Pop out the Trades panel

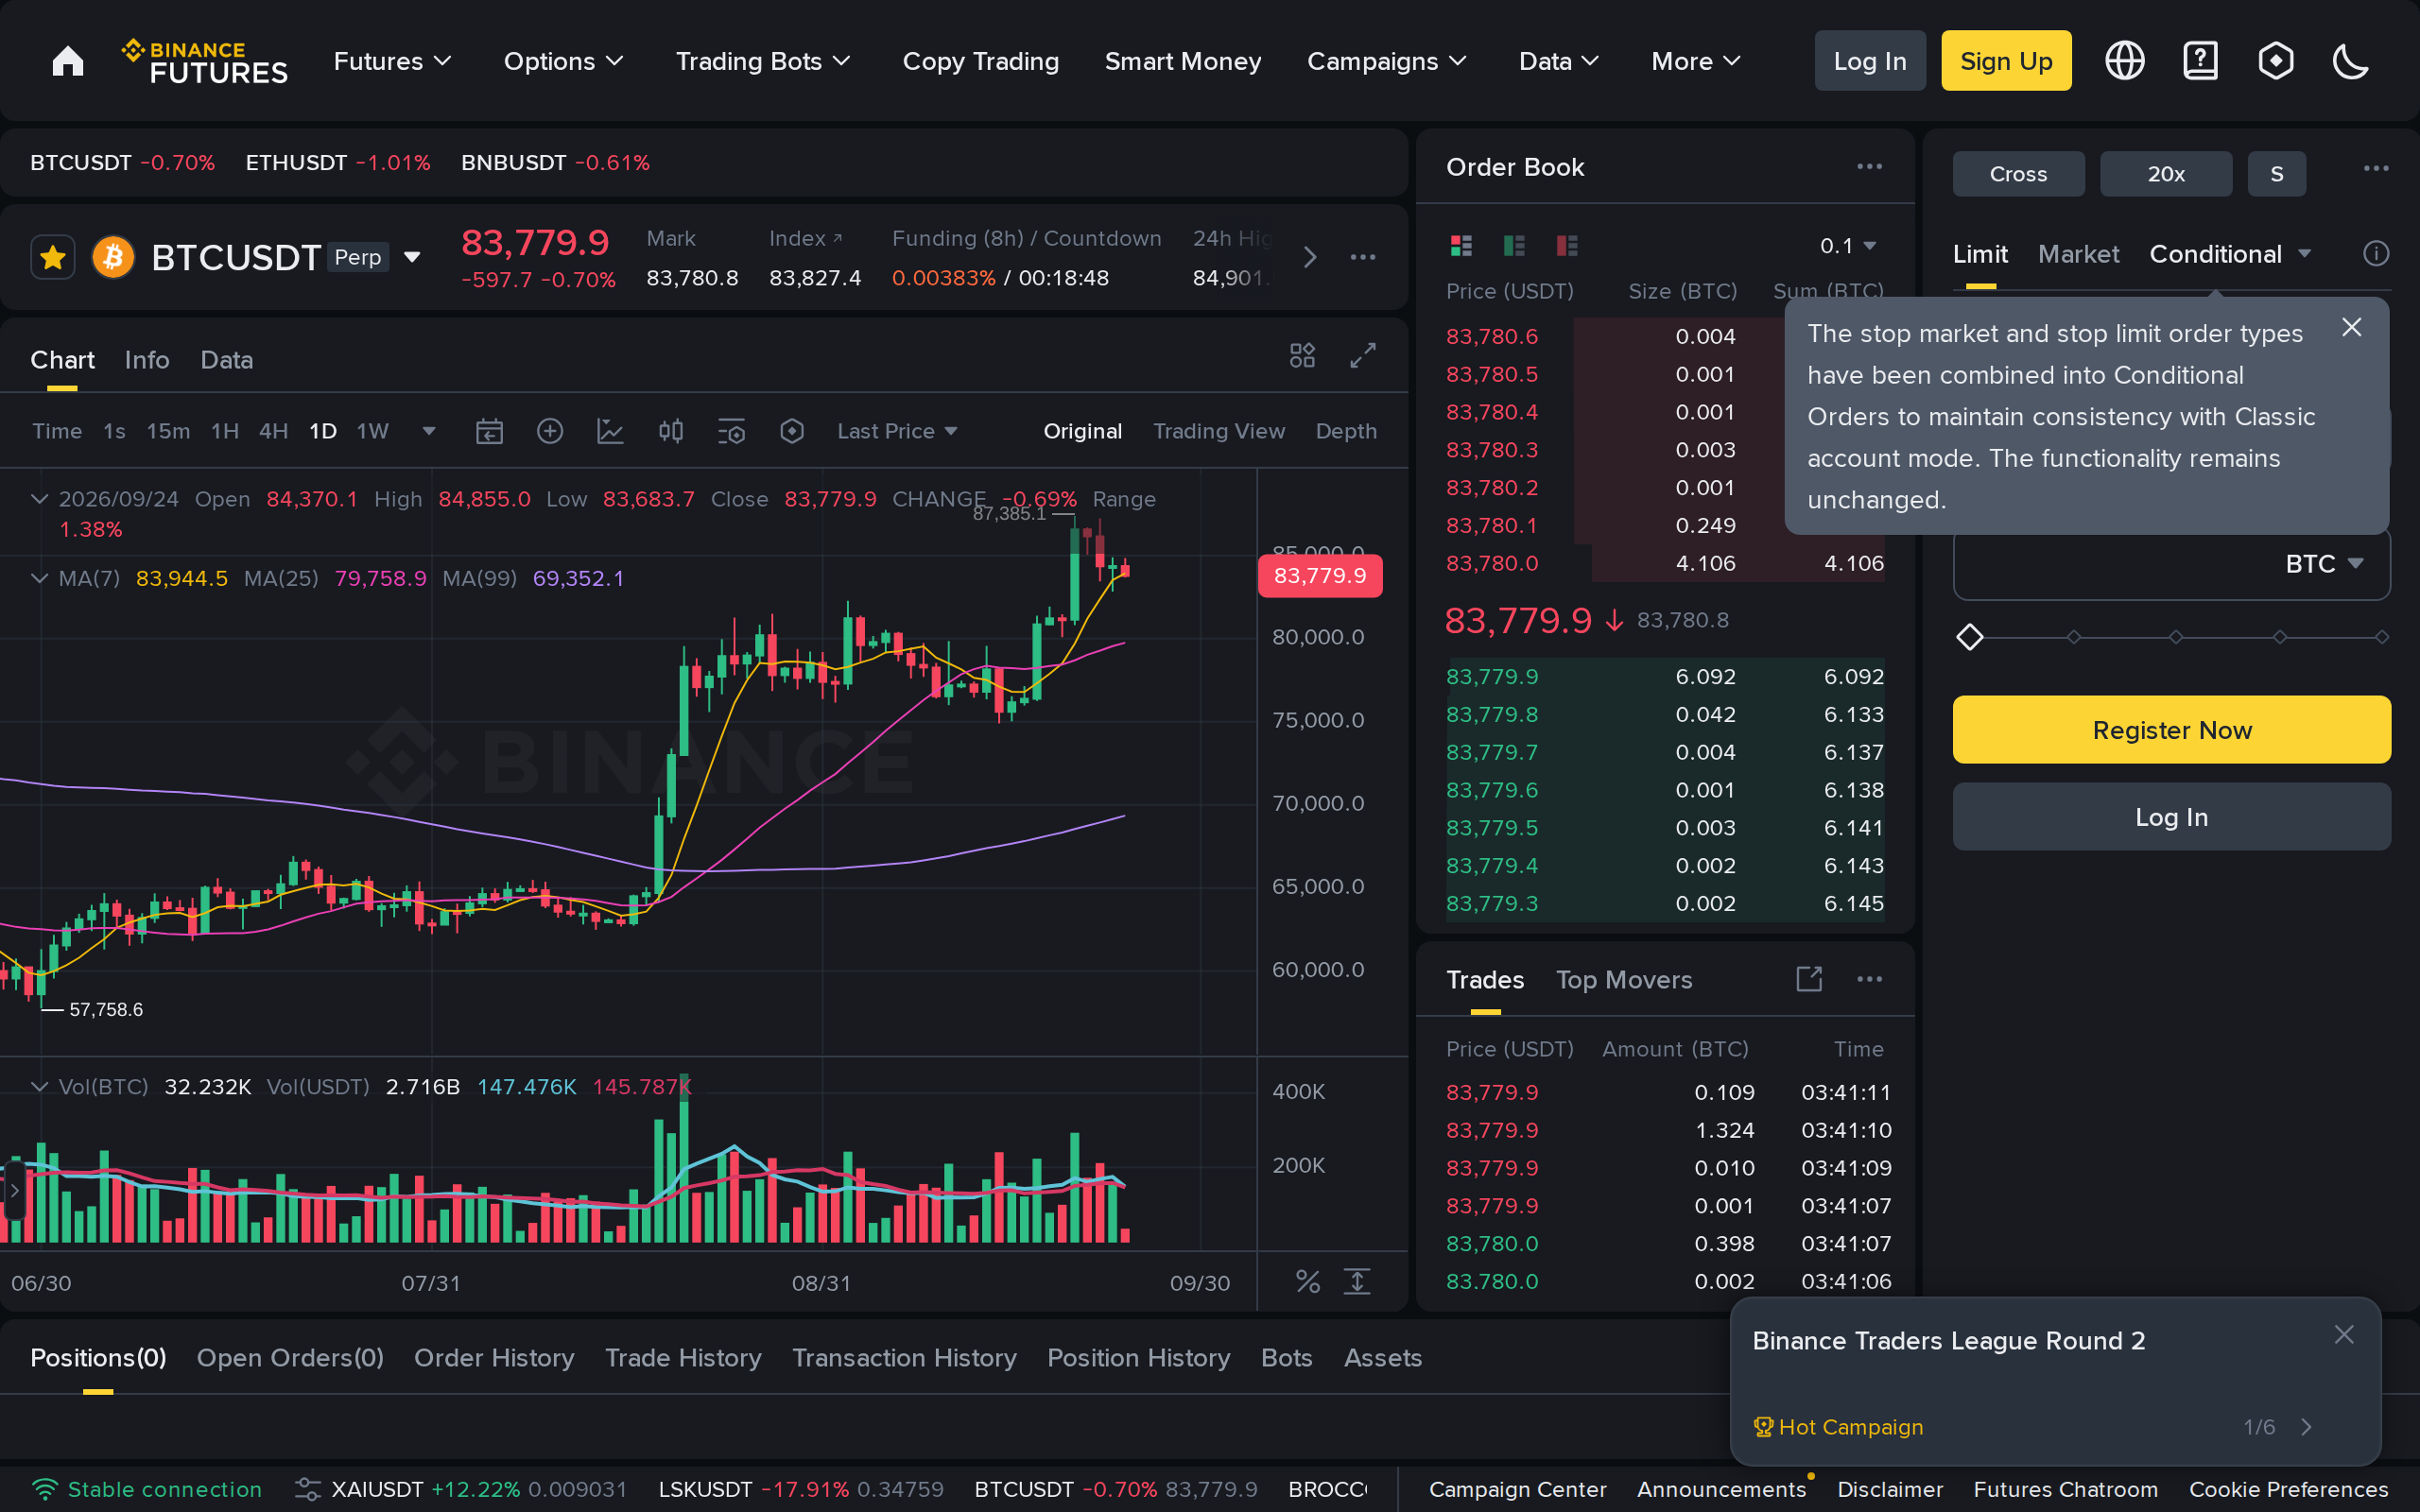1809,979
